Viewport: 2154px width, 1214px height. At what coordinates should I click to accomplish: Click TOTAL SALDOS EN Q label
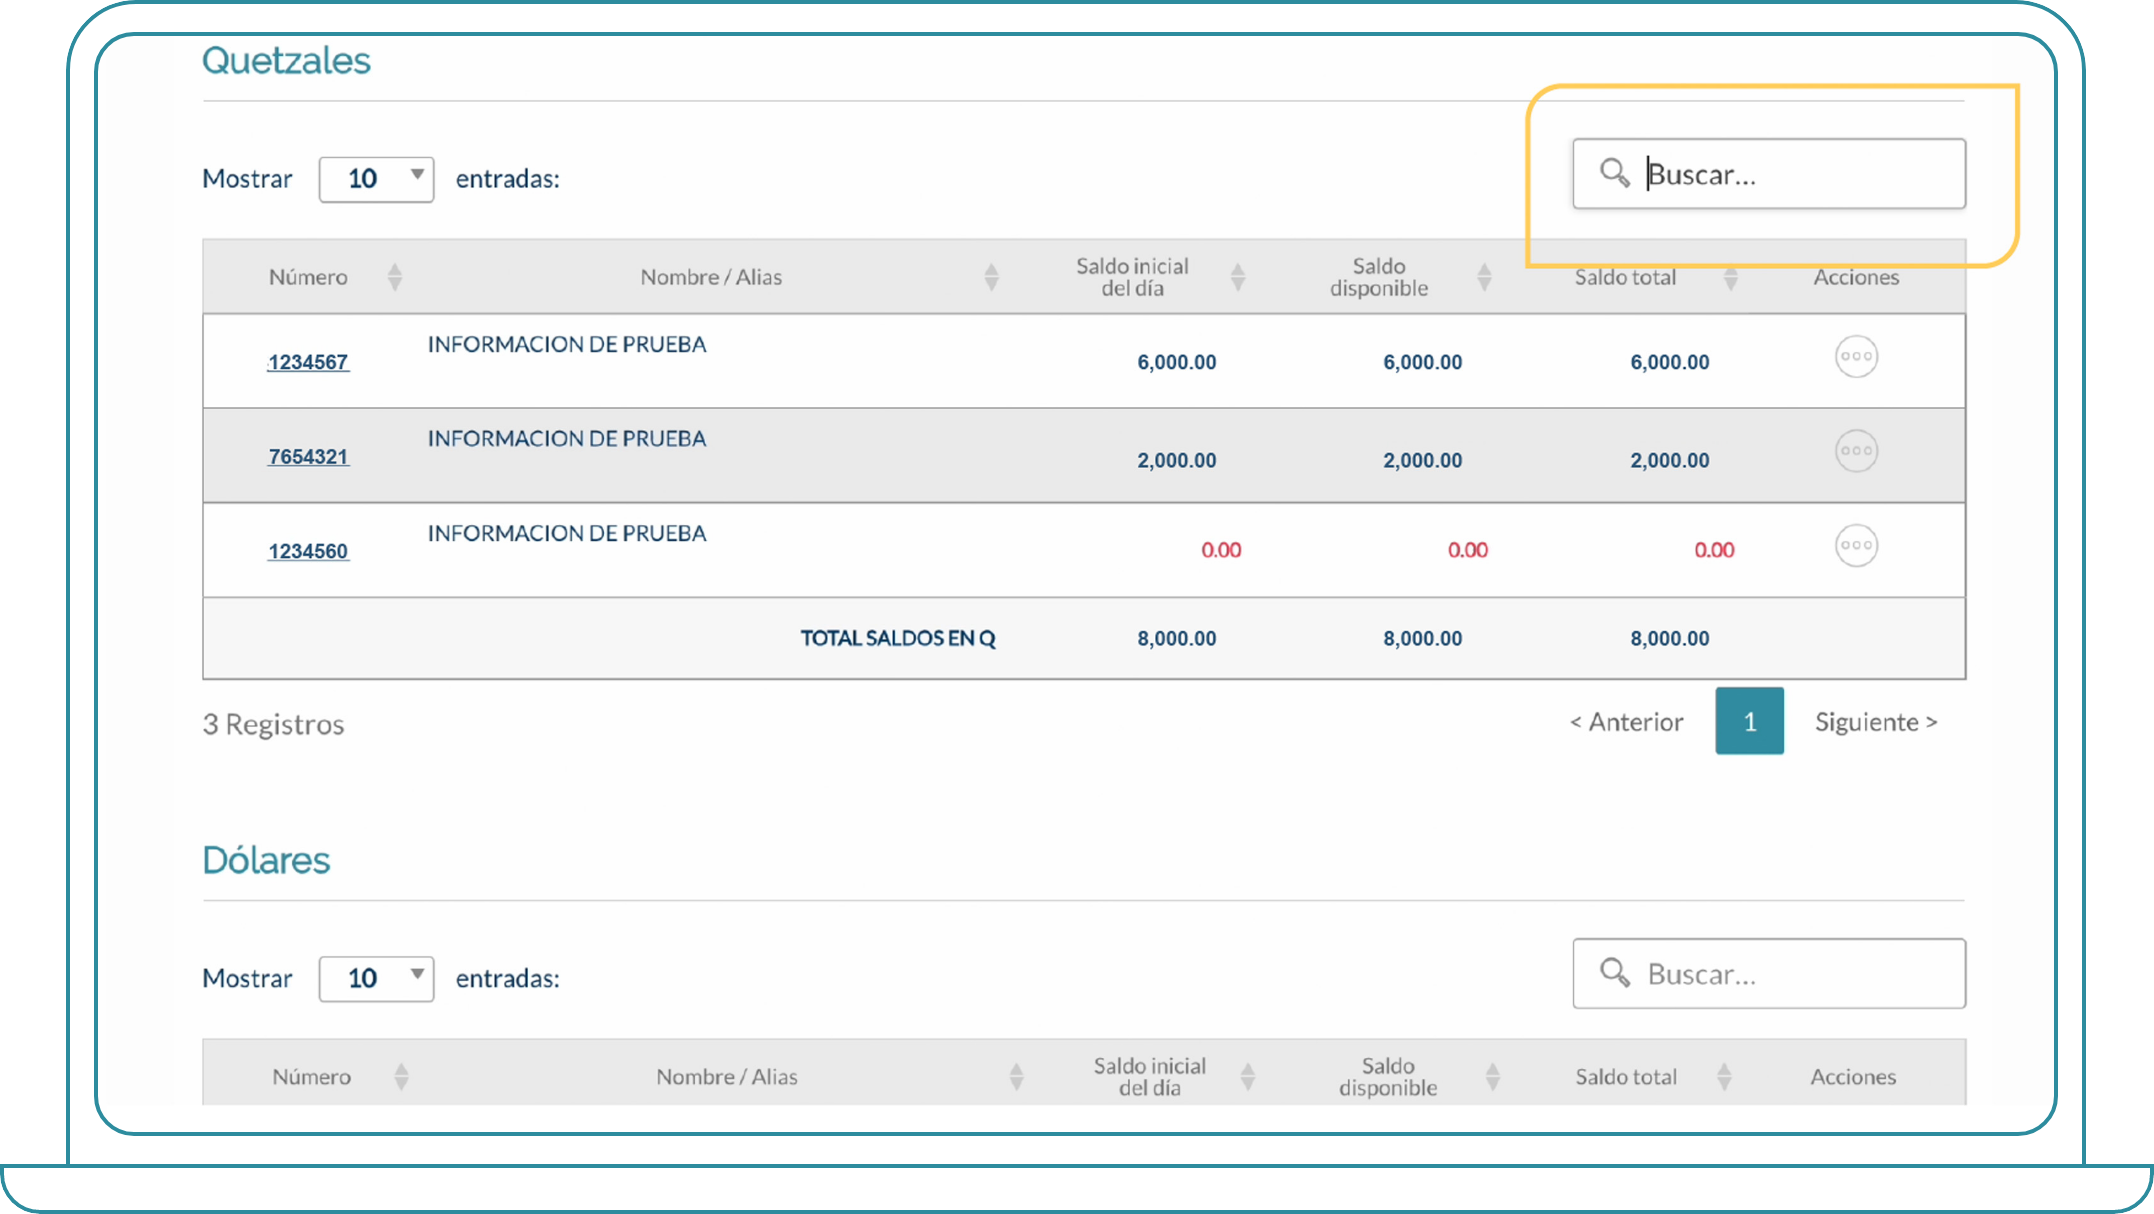(x=898, y=638)
